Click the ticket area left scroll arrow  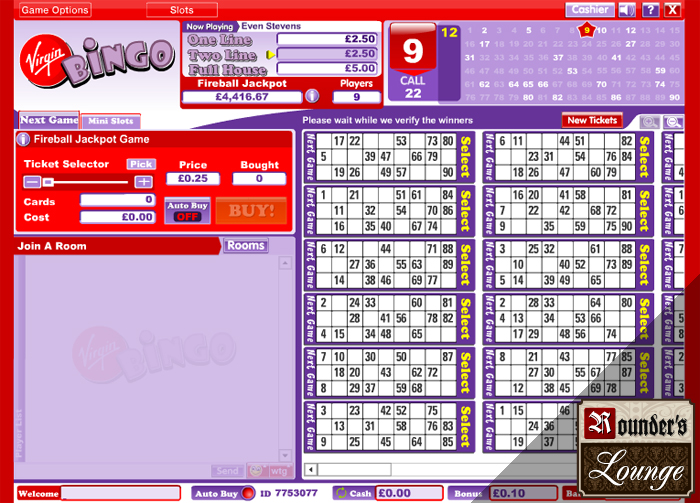311,469
